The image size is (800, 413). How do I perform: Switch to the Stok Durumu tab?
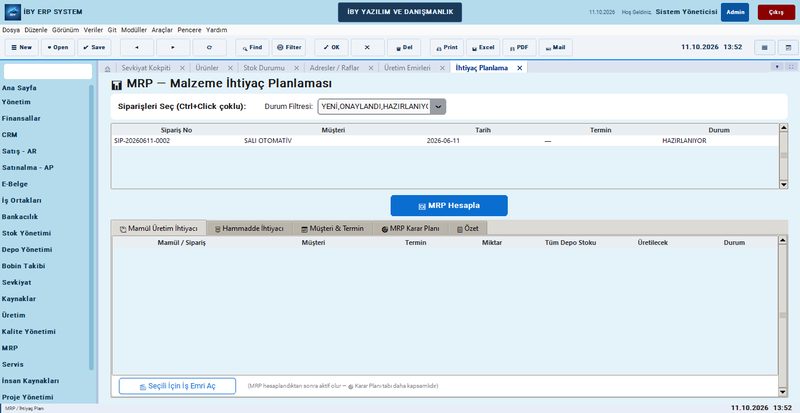coord(264,67)
